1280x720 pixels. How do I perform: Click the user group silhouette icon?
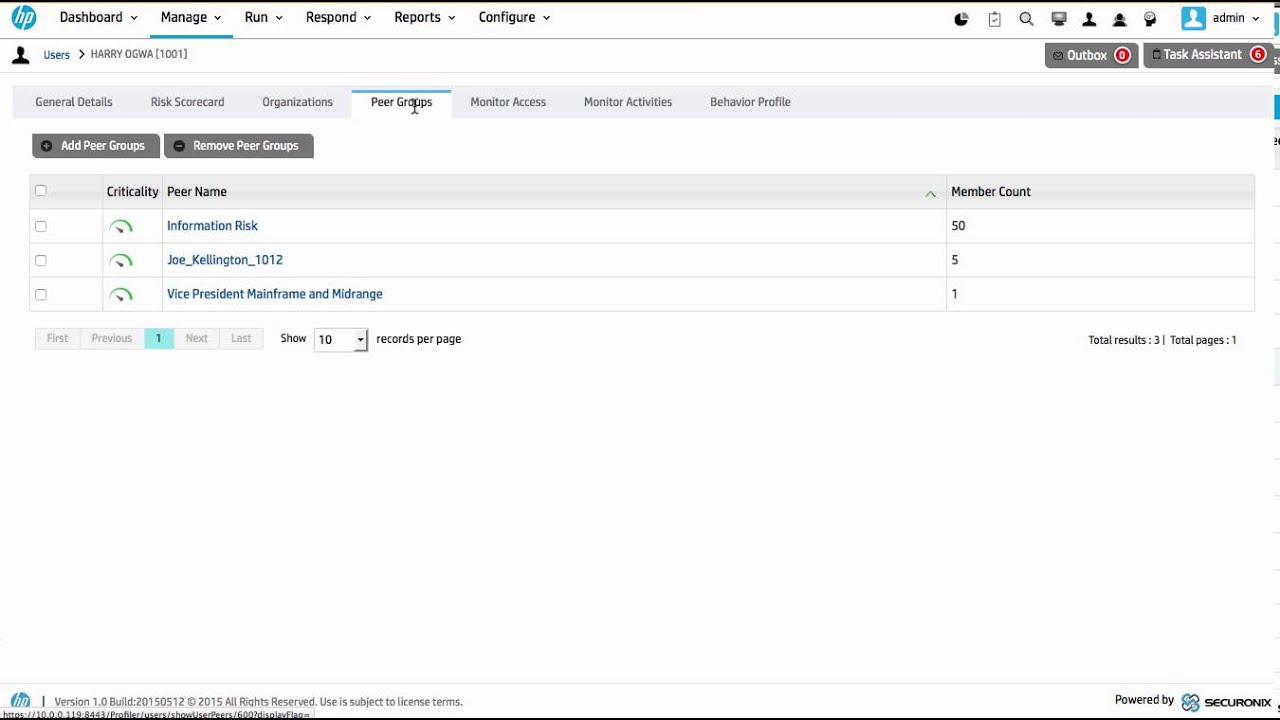pyautogui.click(x=1120, y=19)
